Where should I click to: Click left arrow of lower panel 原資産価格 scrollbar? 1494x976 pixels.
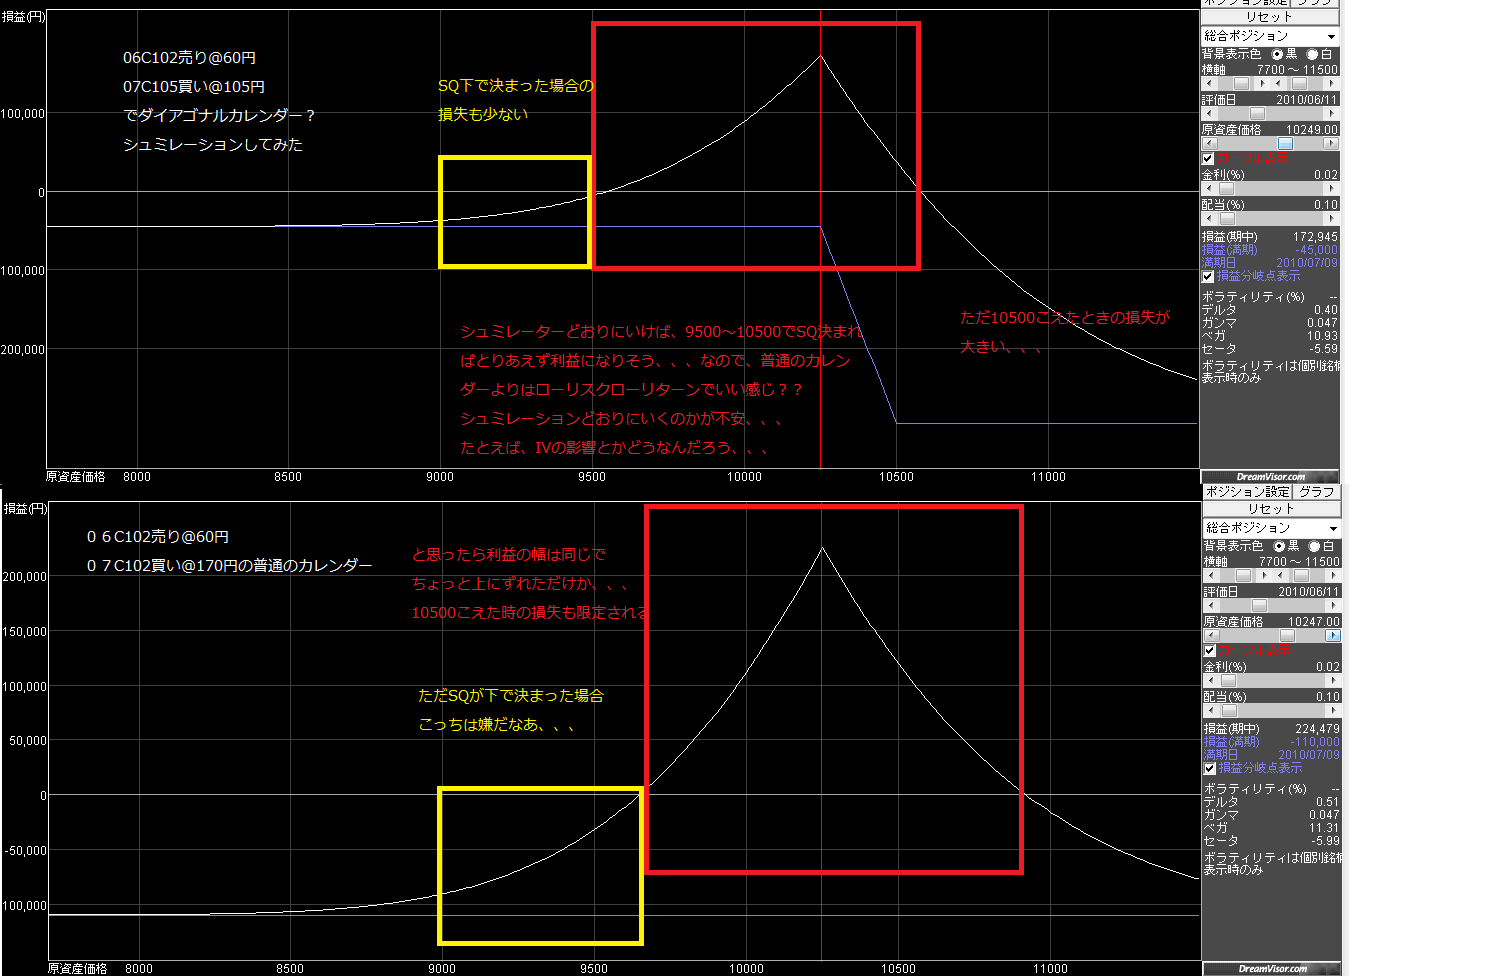[1212, 636]
